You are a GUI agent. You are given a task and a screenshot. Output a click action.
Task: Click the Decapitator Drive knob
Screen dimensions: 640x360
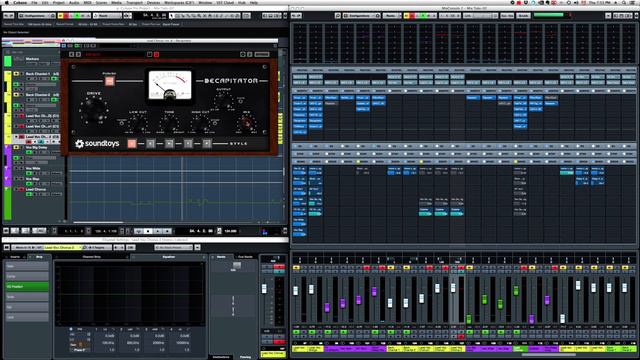(x=93, y=109)
